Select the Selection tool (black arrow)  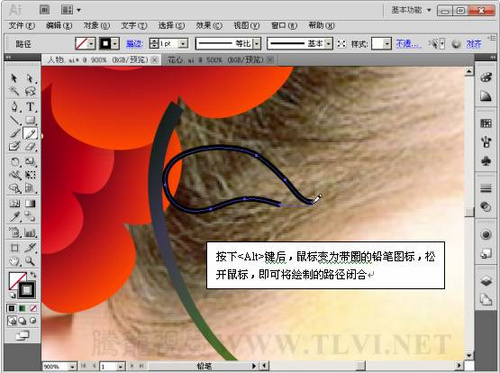click(14, 78)
